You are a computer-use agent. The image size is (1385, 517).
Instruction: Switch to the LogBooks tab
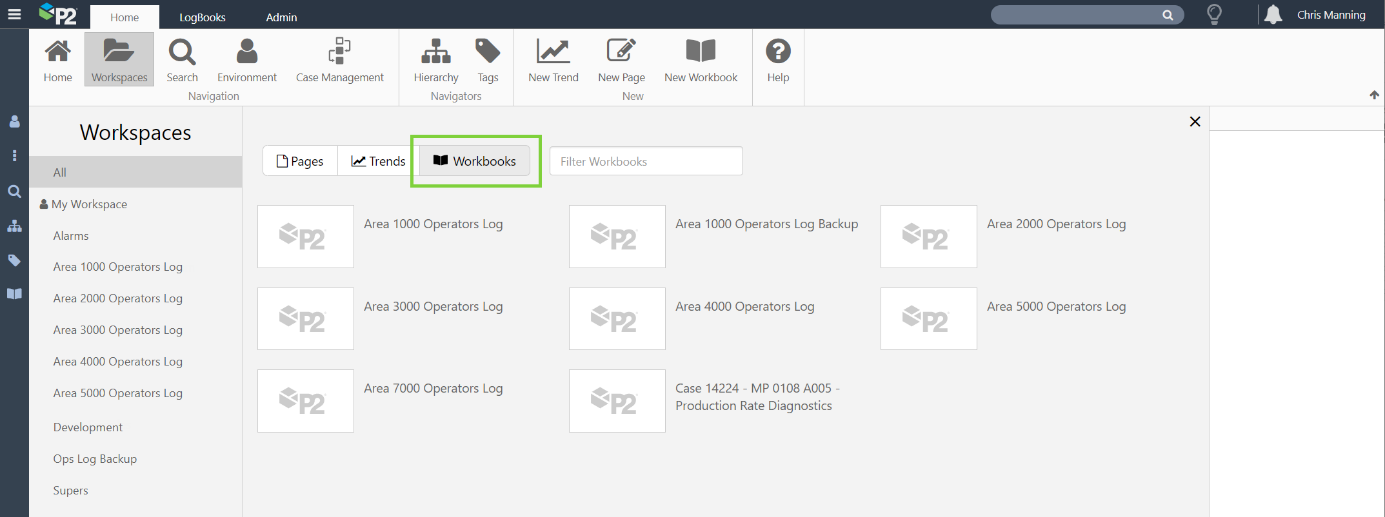[202, 17]
